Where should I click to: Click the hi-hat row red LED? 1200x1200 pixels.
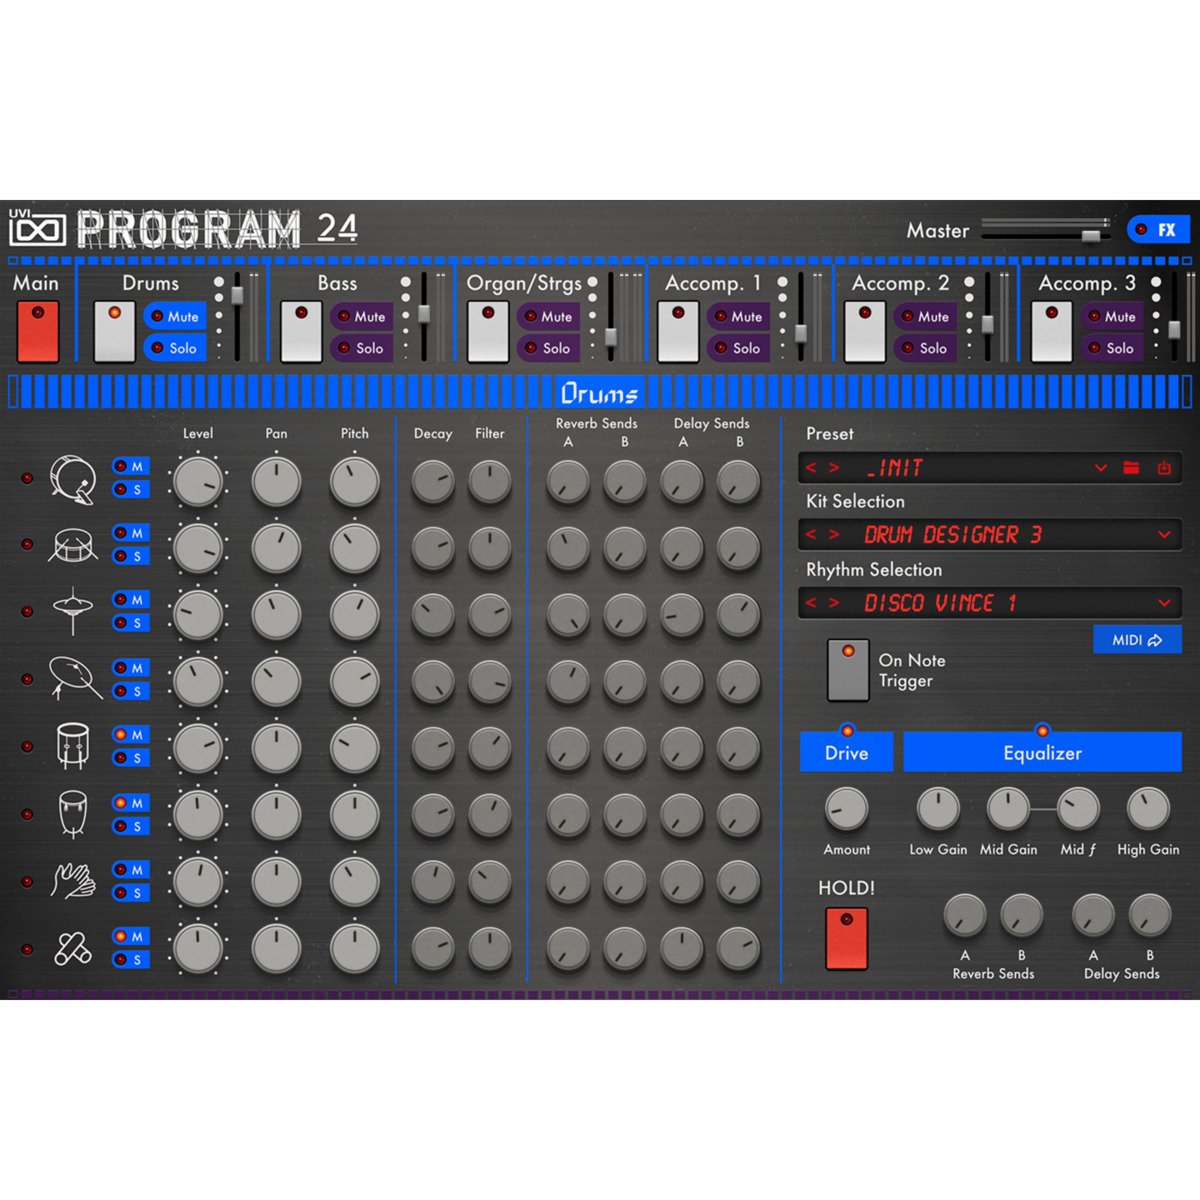(x=27, y=611)
